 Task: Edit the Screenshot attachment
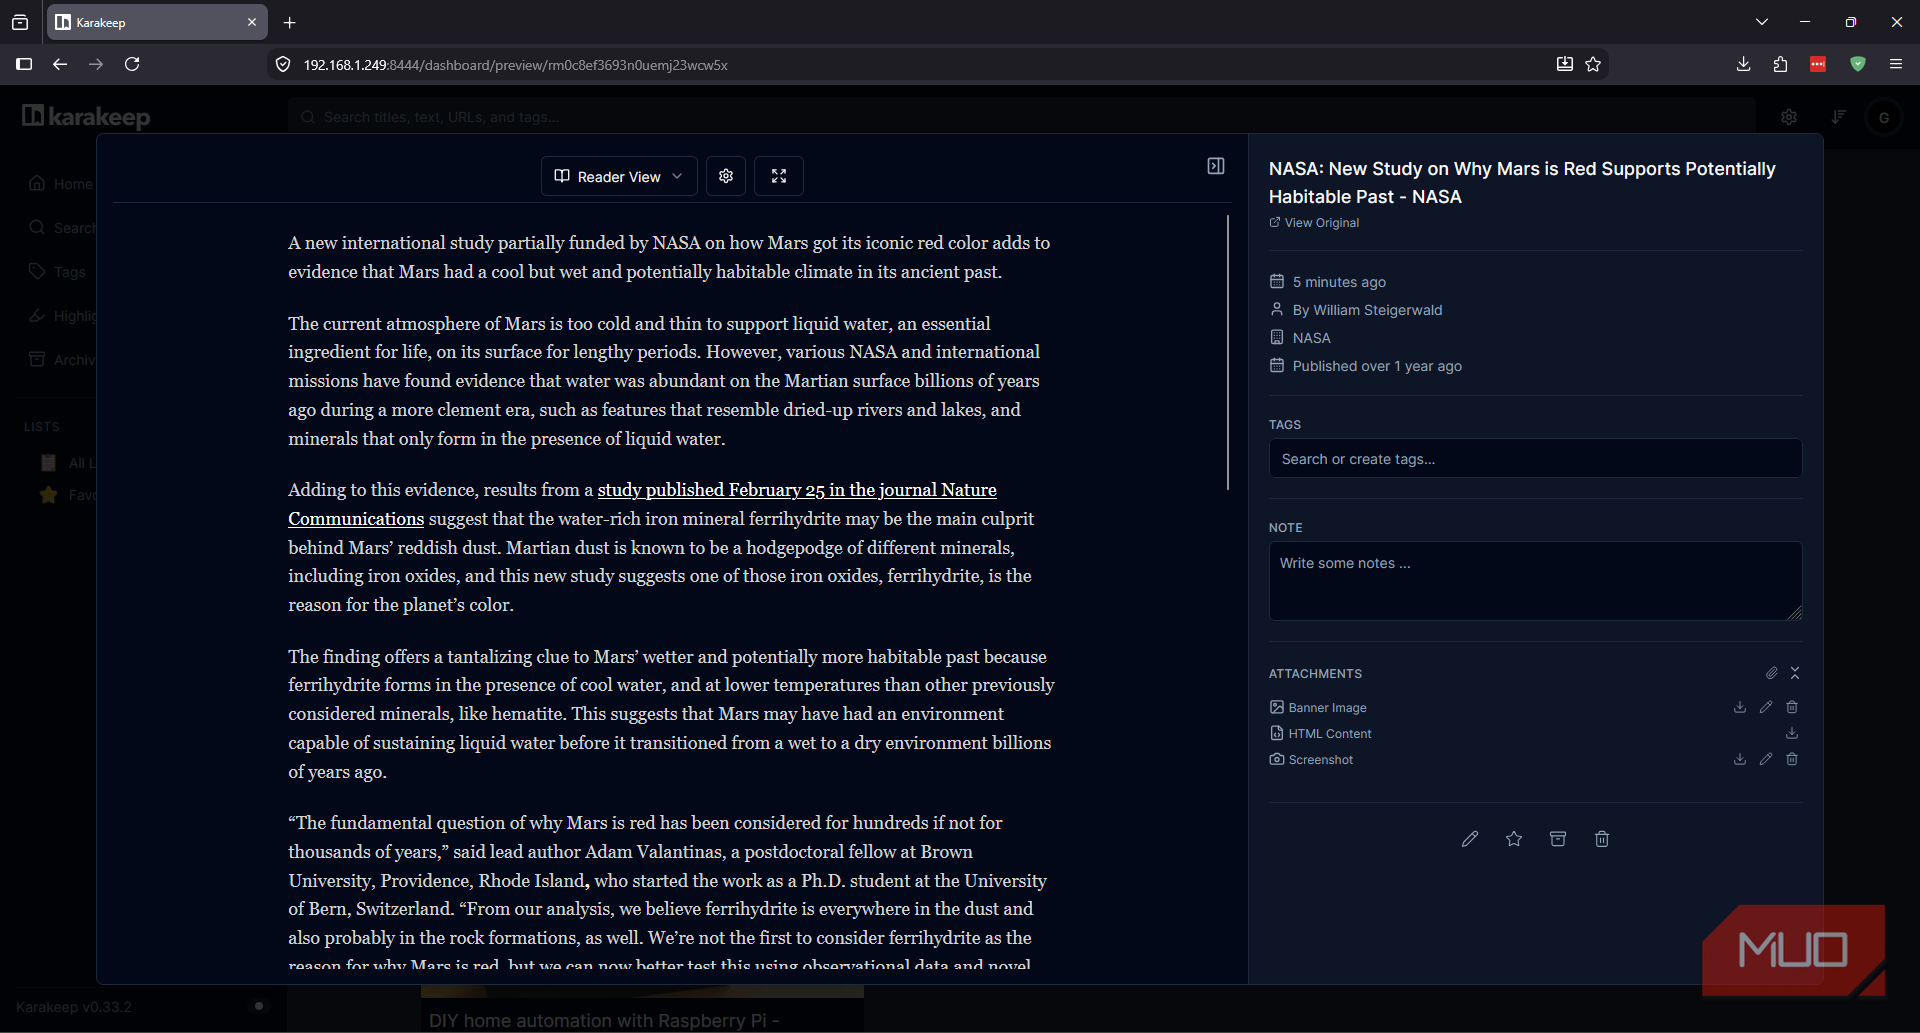pyautogui.click(x=1766, y=759)
